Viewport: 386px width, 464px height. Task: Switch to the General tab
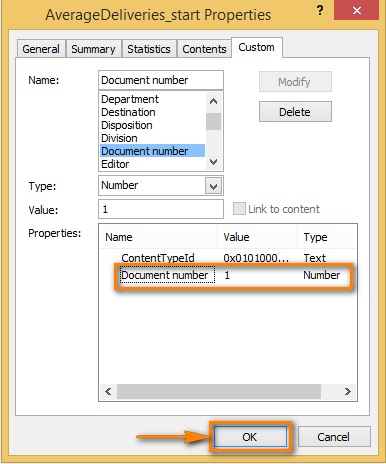[x=41, y=49]
